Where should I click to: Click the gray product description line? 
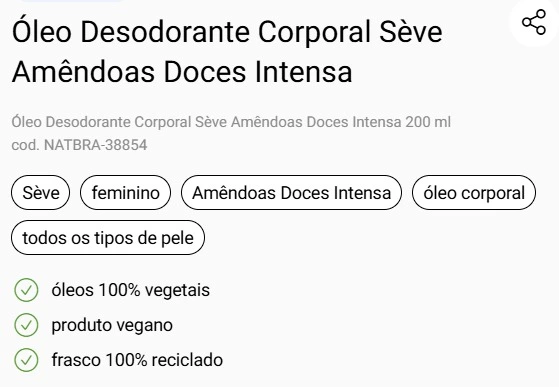pyautogui.click(x=231, y=122)
